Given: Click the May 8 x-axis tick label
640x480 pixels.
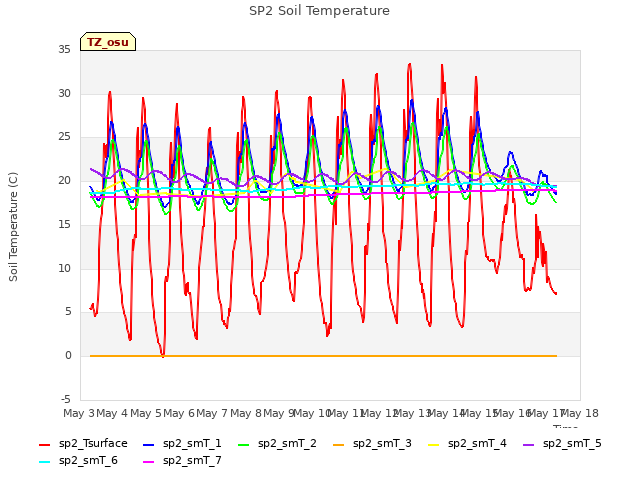Looking at the screenshot, I should pos(245,413).
